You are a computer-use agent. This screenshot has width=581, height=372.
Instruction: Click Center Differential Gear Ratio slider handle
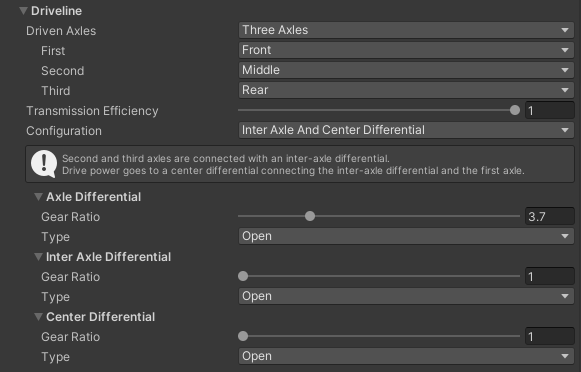[x=243, y=336]
